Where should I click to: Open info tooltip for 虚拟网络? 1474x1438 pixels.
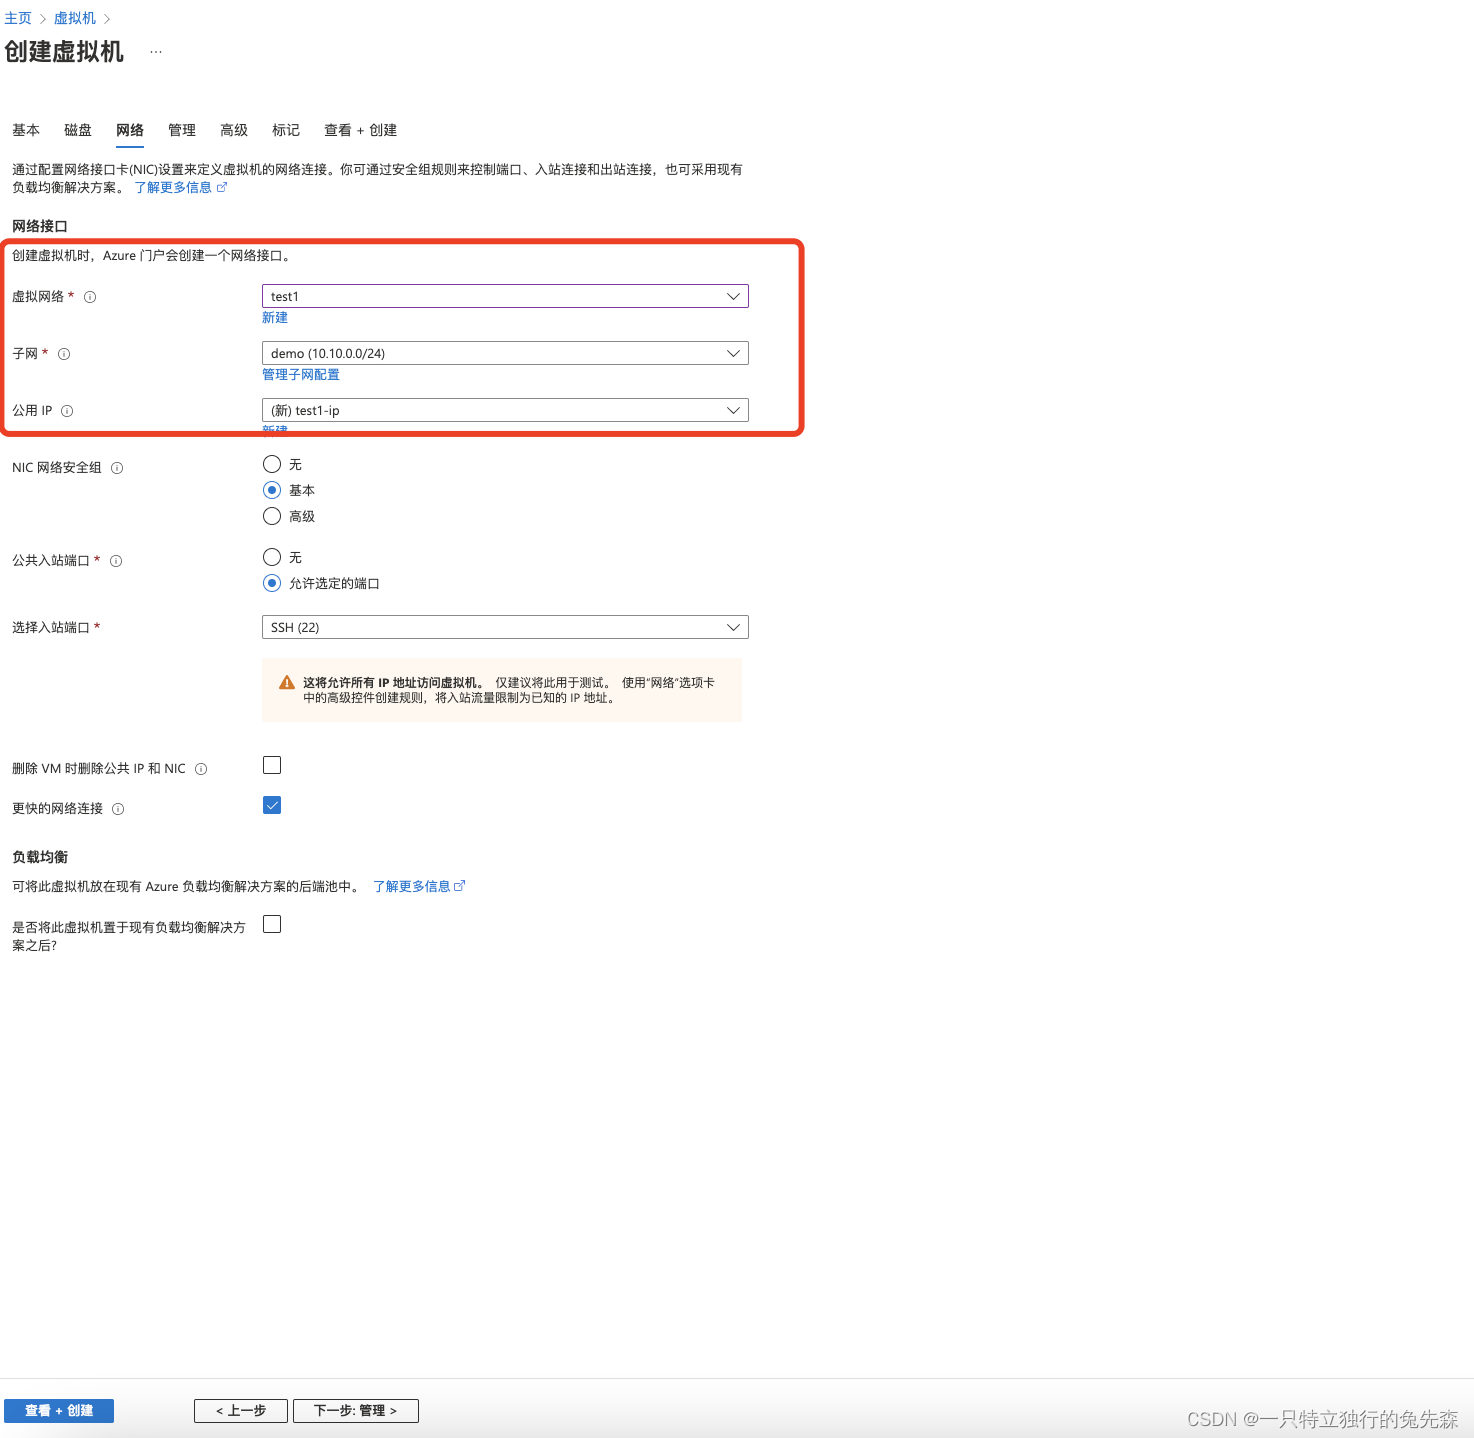tap(90, 297)
